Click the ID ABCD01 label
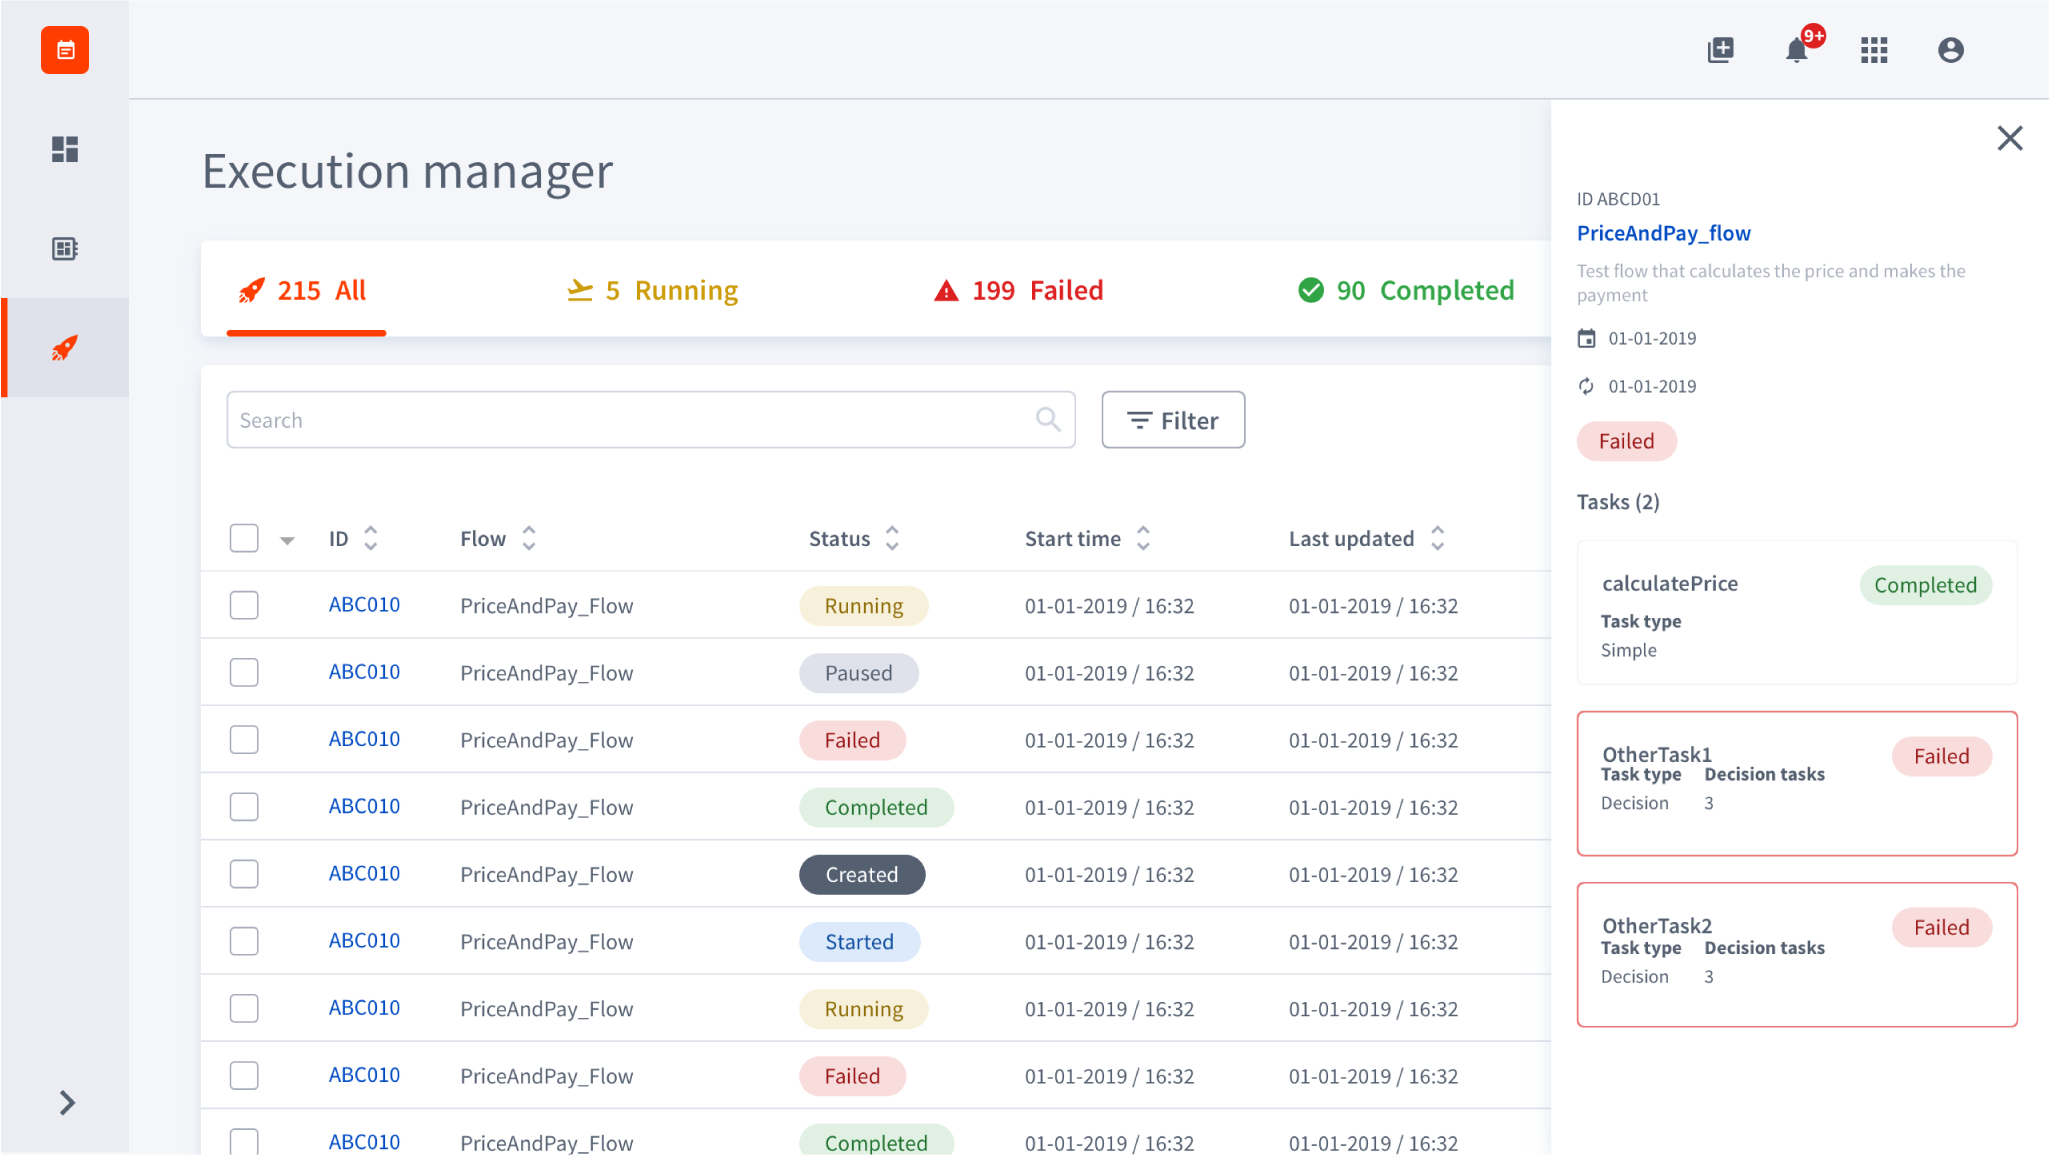The image size is (2051, 1156). [x=1618, y=199]
